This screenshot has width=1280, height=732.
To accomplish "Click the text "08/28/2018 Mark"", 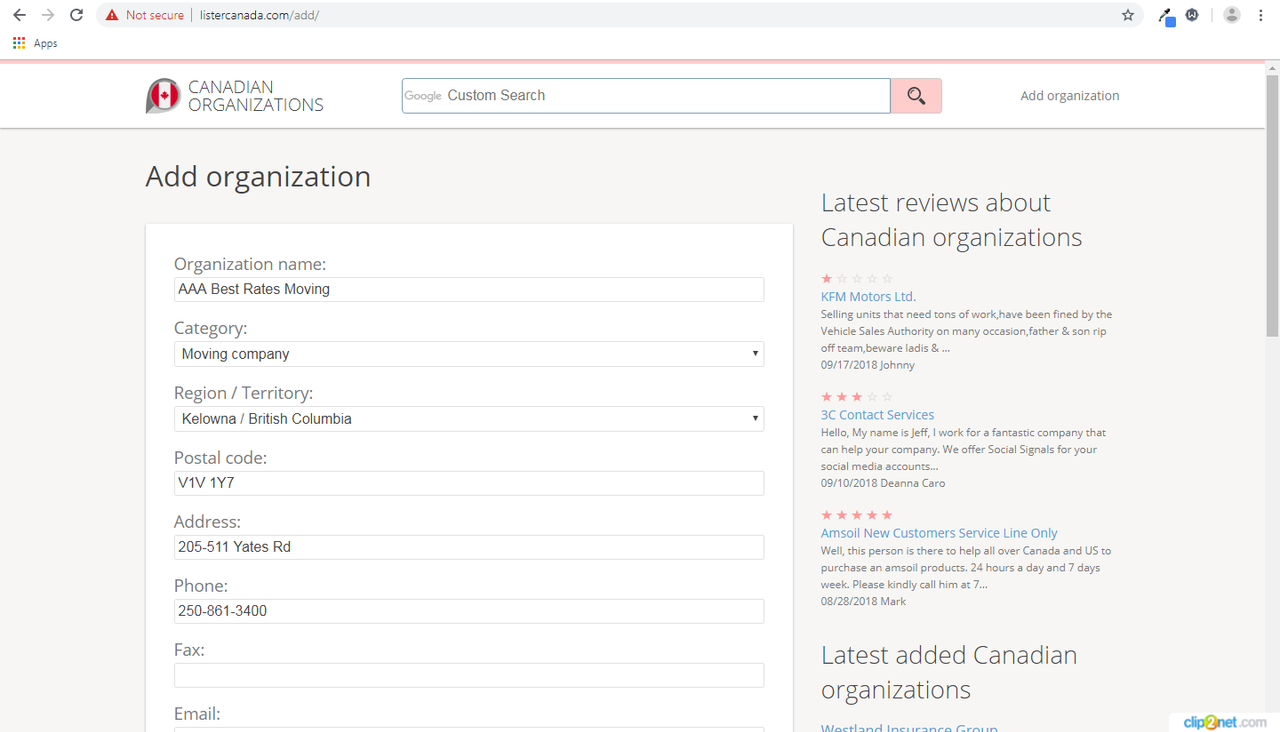I will click(x=863, y=601).
